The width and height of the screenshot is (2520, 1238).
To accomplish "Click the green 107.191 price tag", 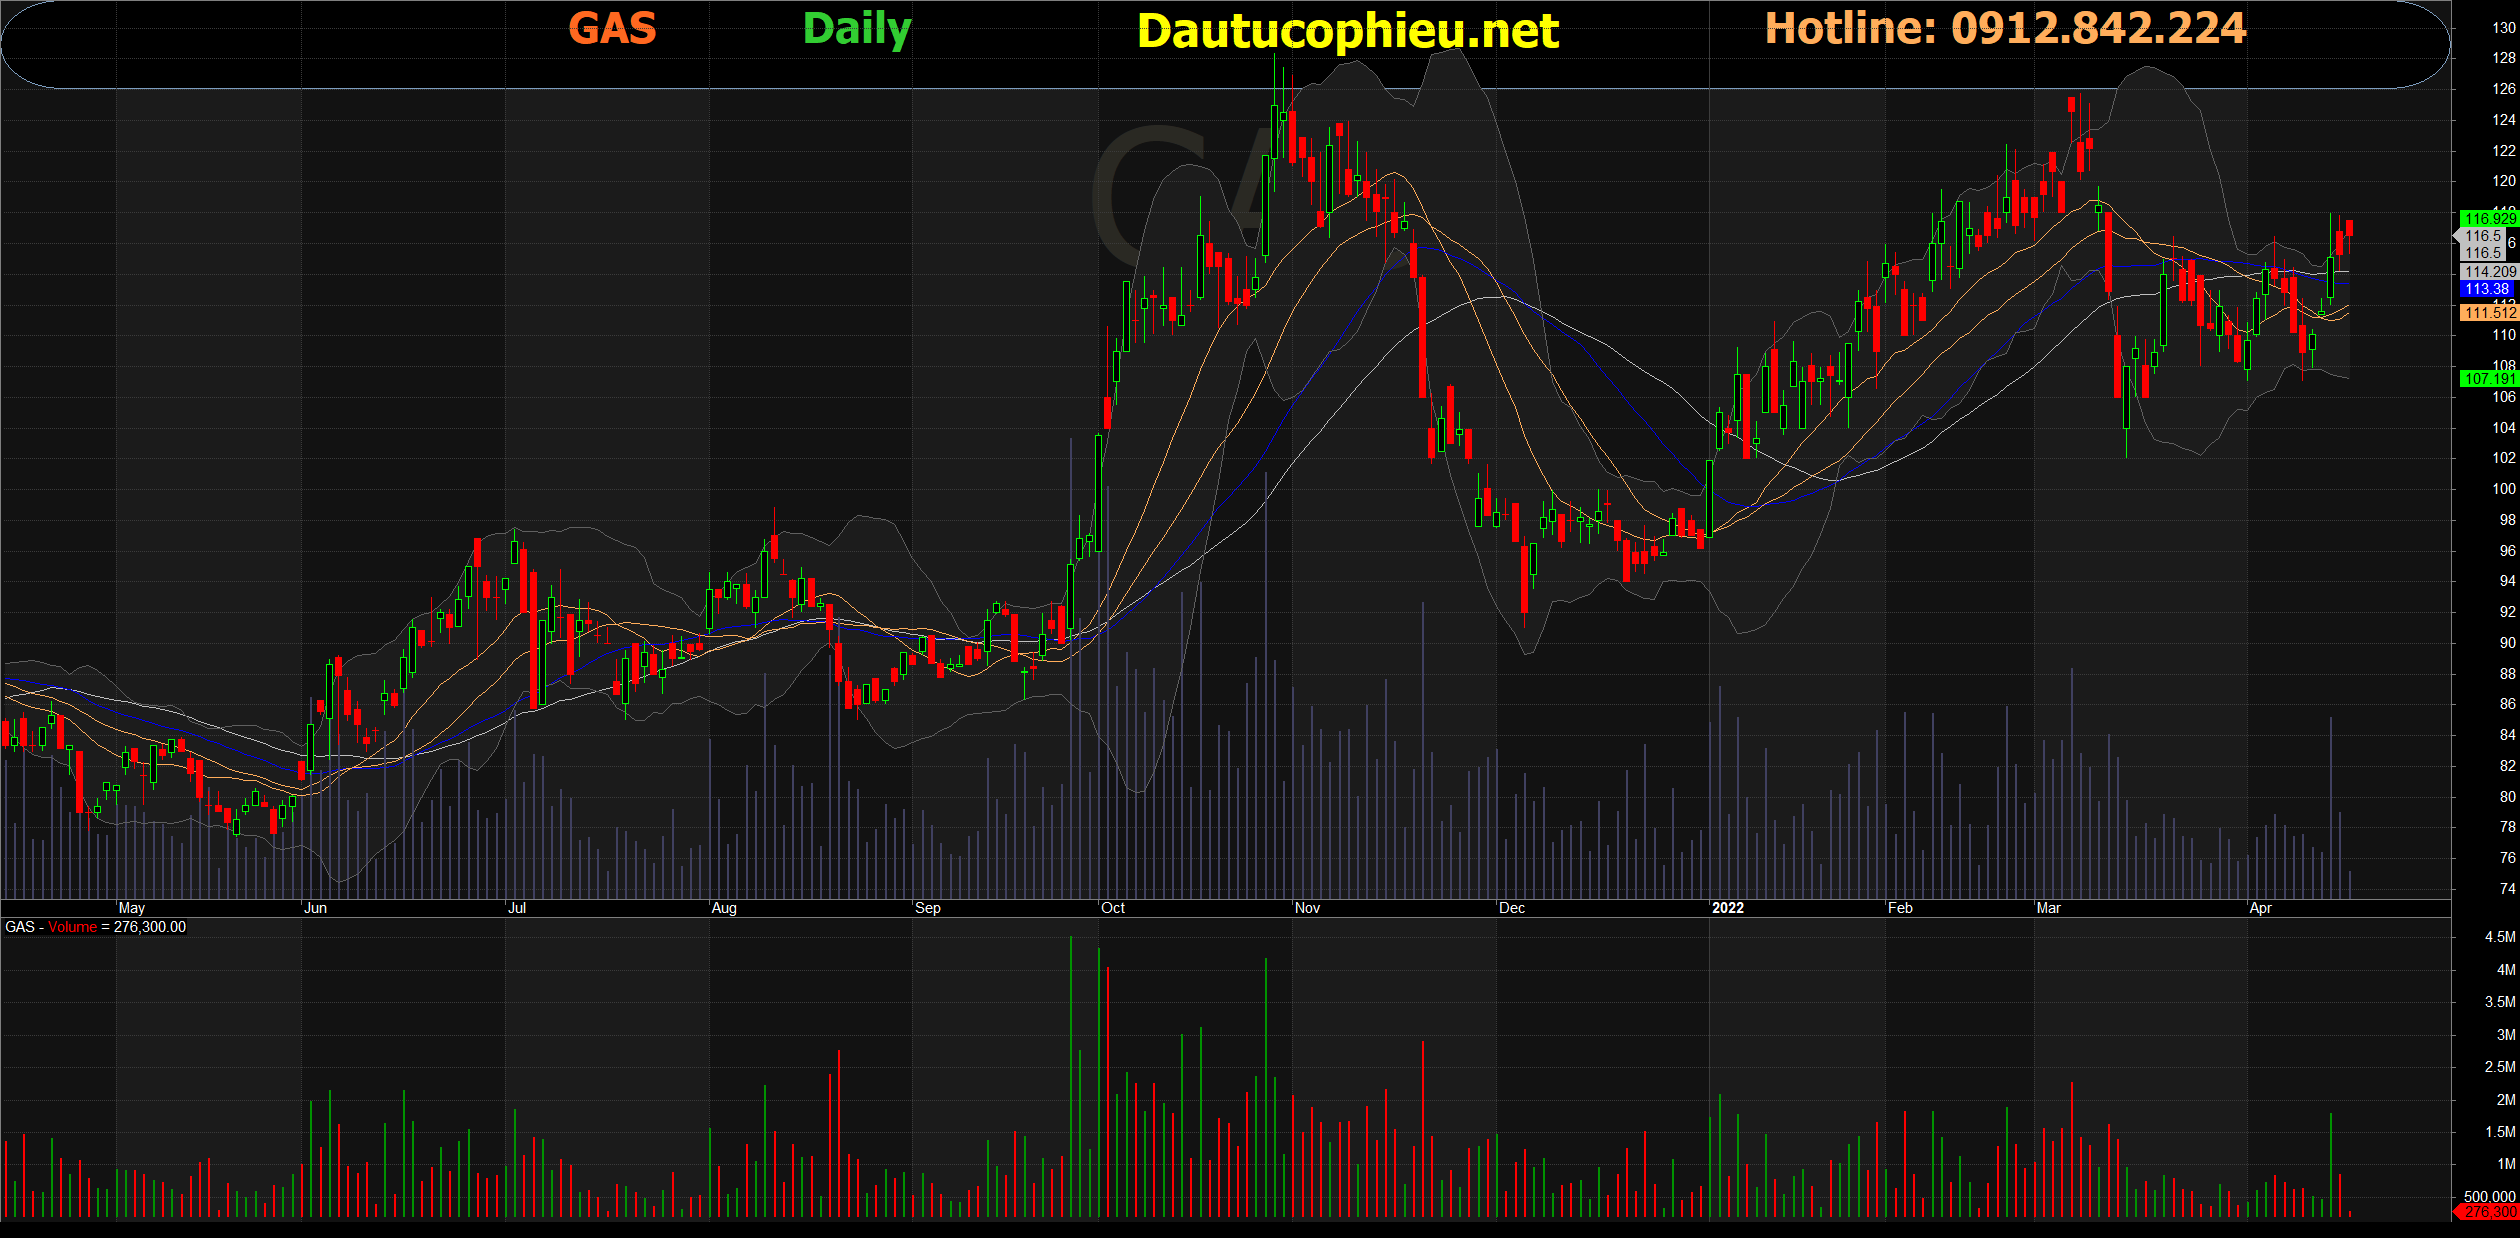I will [x=2488, y=378].
